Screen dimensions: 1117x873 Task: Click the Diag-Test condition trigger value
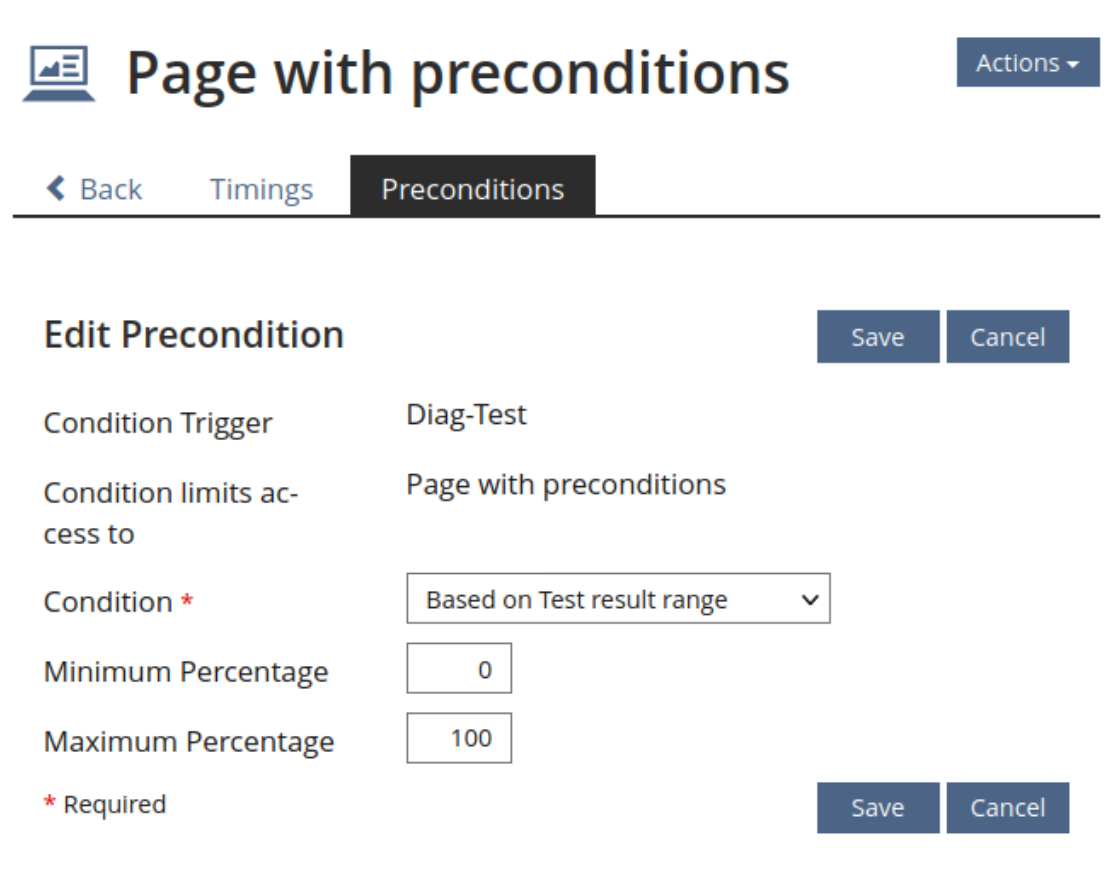tap(466, 414)
